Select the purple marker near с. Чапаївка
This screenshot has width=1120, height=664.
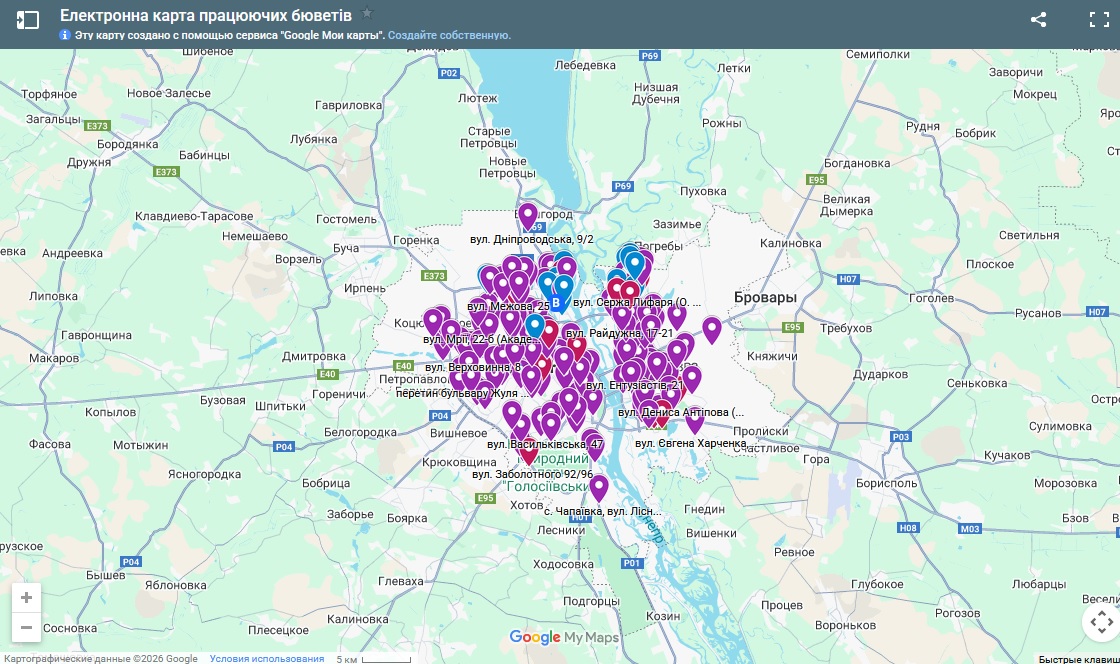[x=598, y=488]
